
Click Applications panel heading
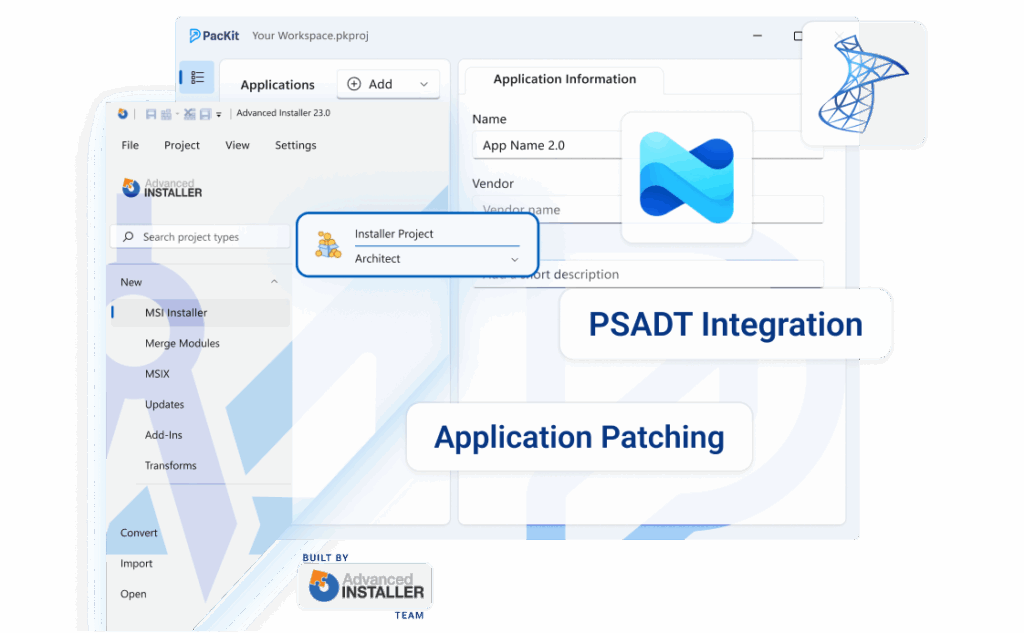pos(277,84)
